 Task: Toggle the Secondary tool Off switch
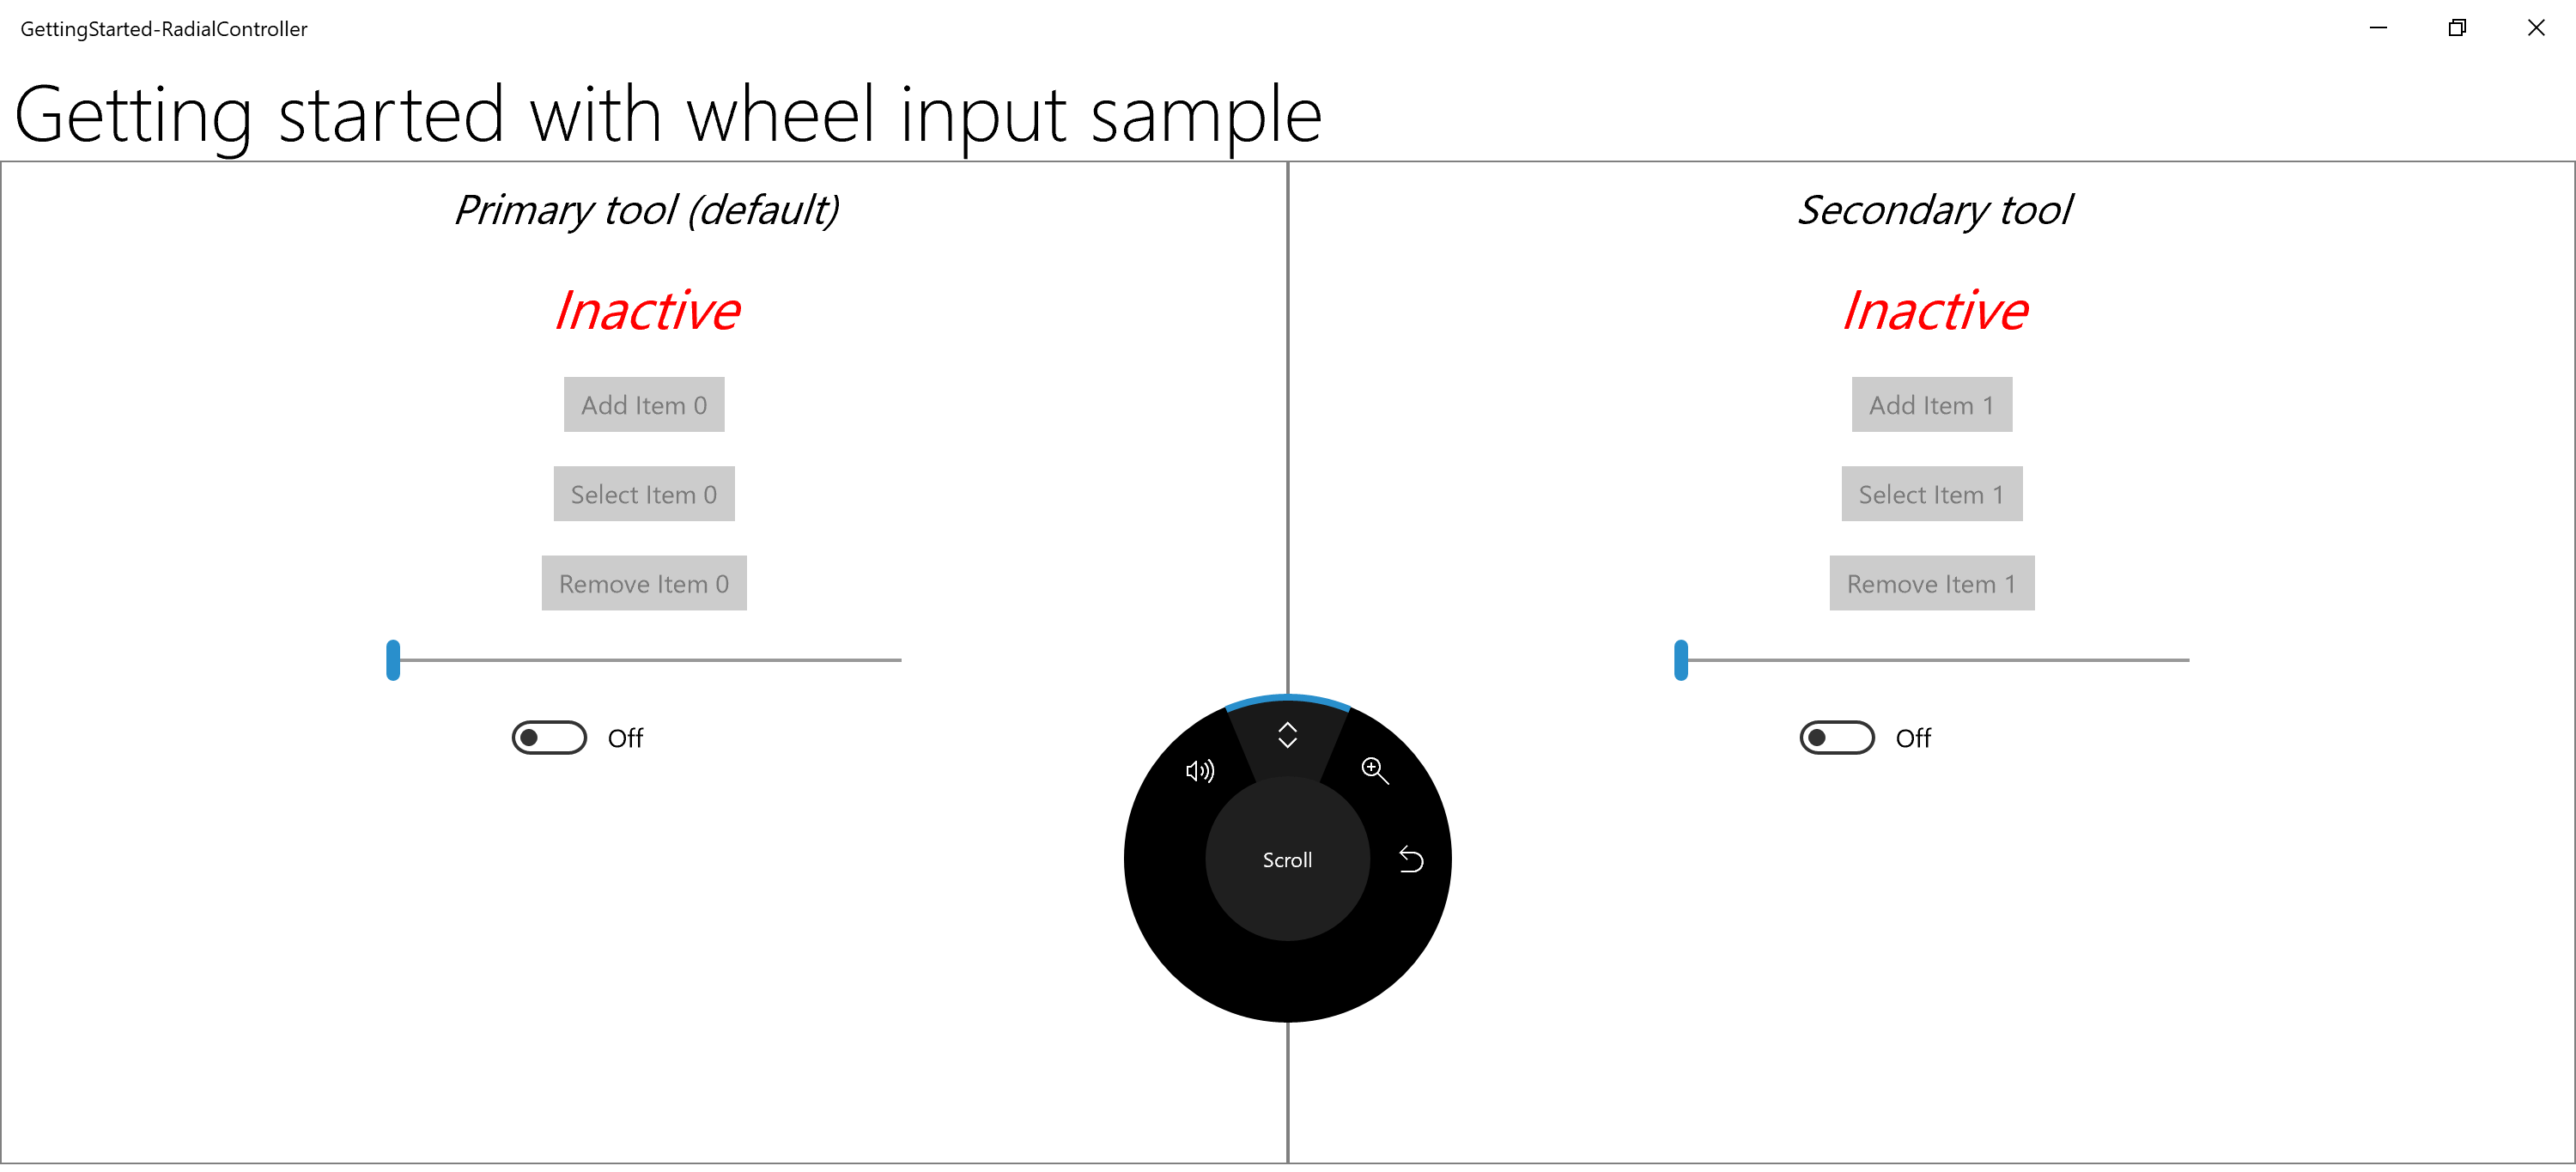(1838, 737)
